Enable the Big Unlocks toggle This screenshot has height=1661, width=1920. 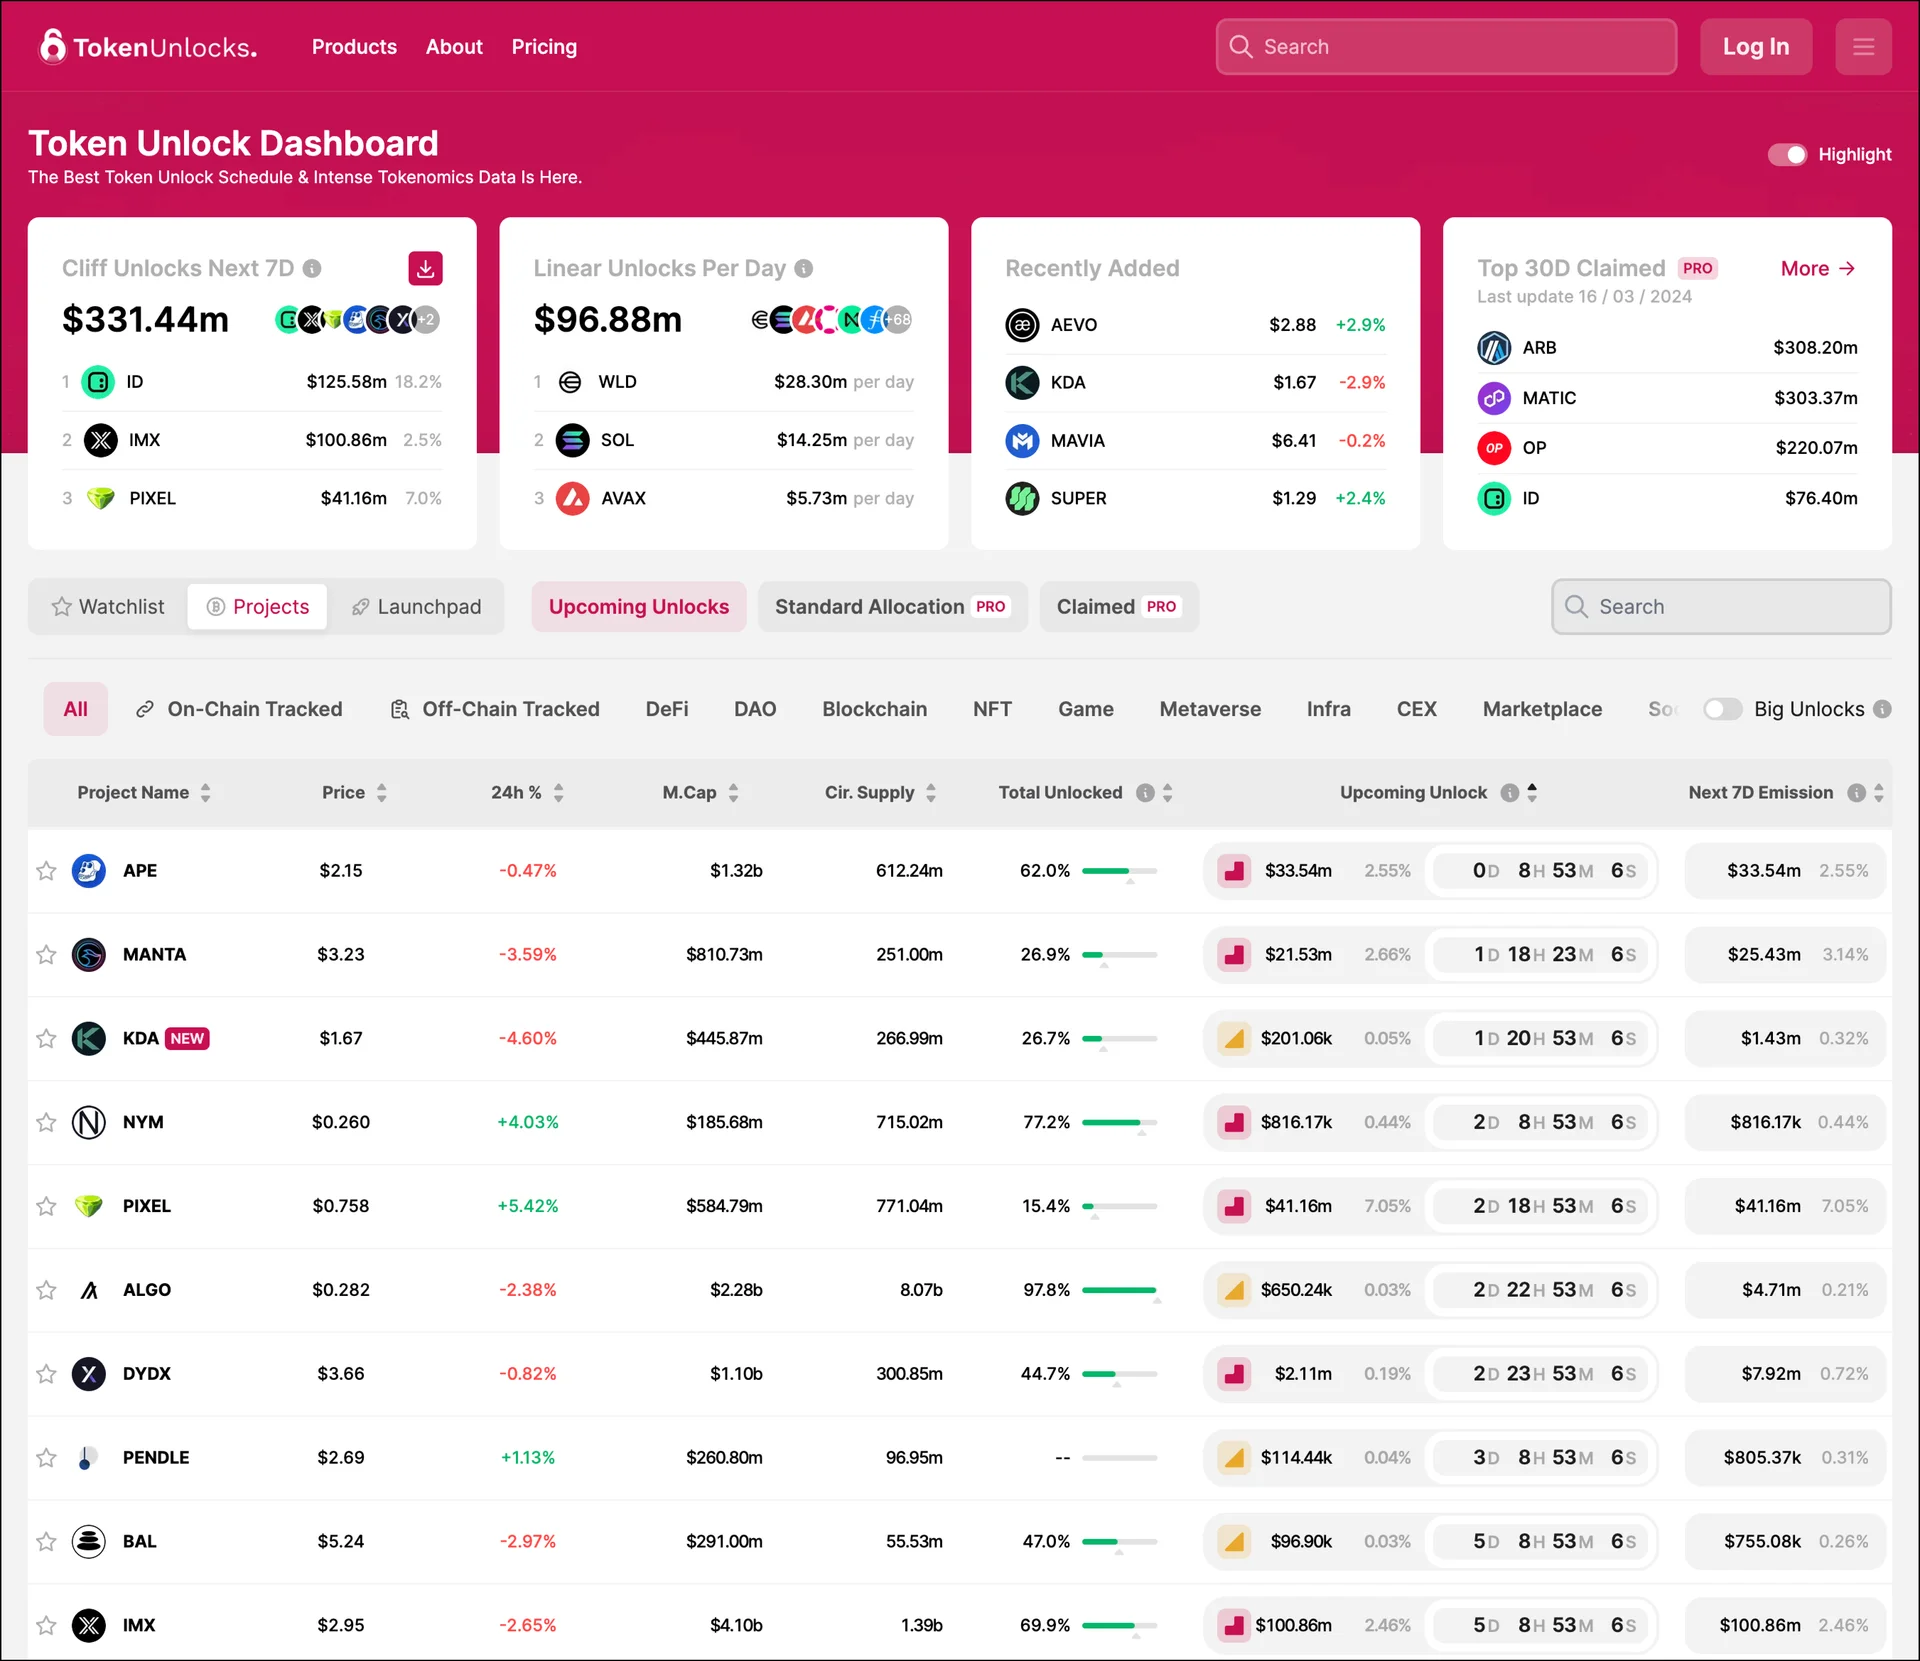(x=1722, y=709)
